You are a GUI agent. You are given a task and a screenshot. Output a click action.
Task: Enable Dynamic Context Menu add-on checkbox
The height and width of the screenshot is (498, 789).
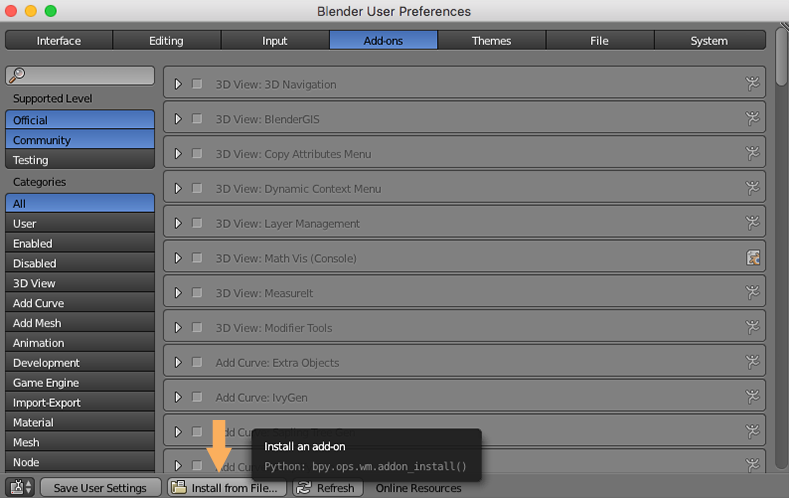click(197, 188)
